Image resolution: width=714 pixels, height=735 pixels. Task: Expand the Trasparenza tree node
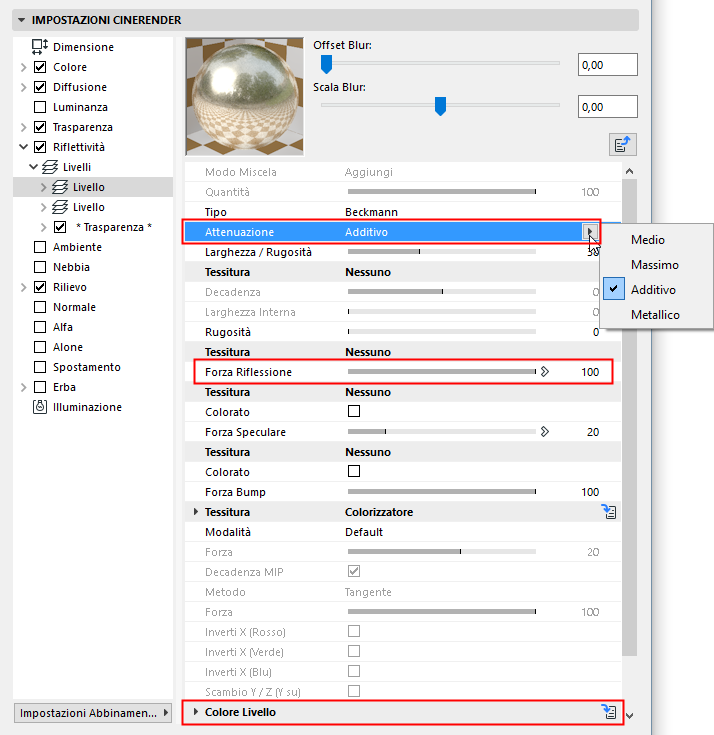pyautogui.click(x=23, y=127)
